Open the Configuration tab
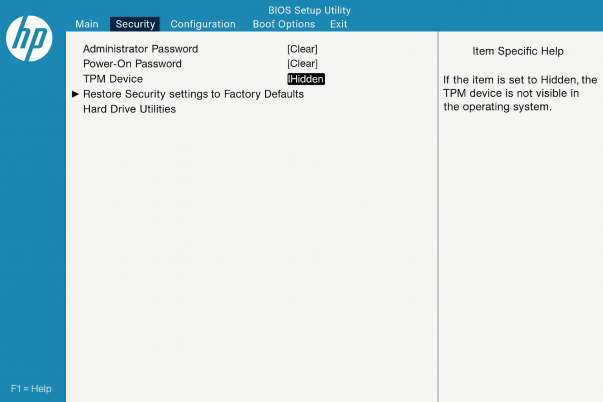 pos(203,24)
